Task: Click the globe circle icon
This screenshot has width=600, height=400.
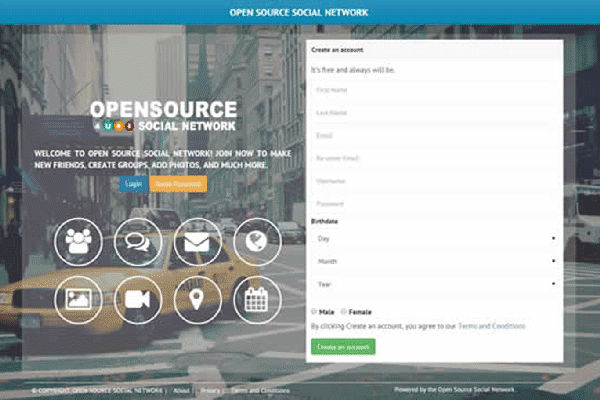Action: tap(257, 242)
